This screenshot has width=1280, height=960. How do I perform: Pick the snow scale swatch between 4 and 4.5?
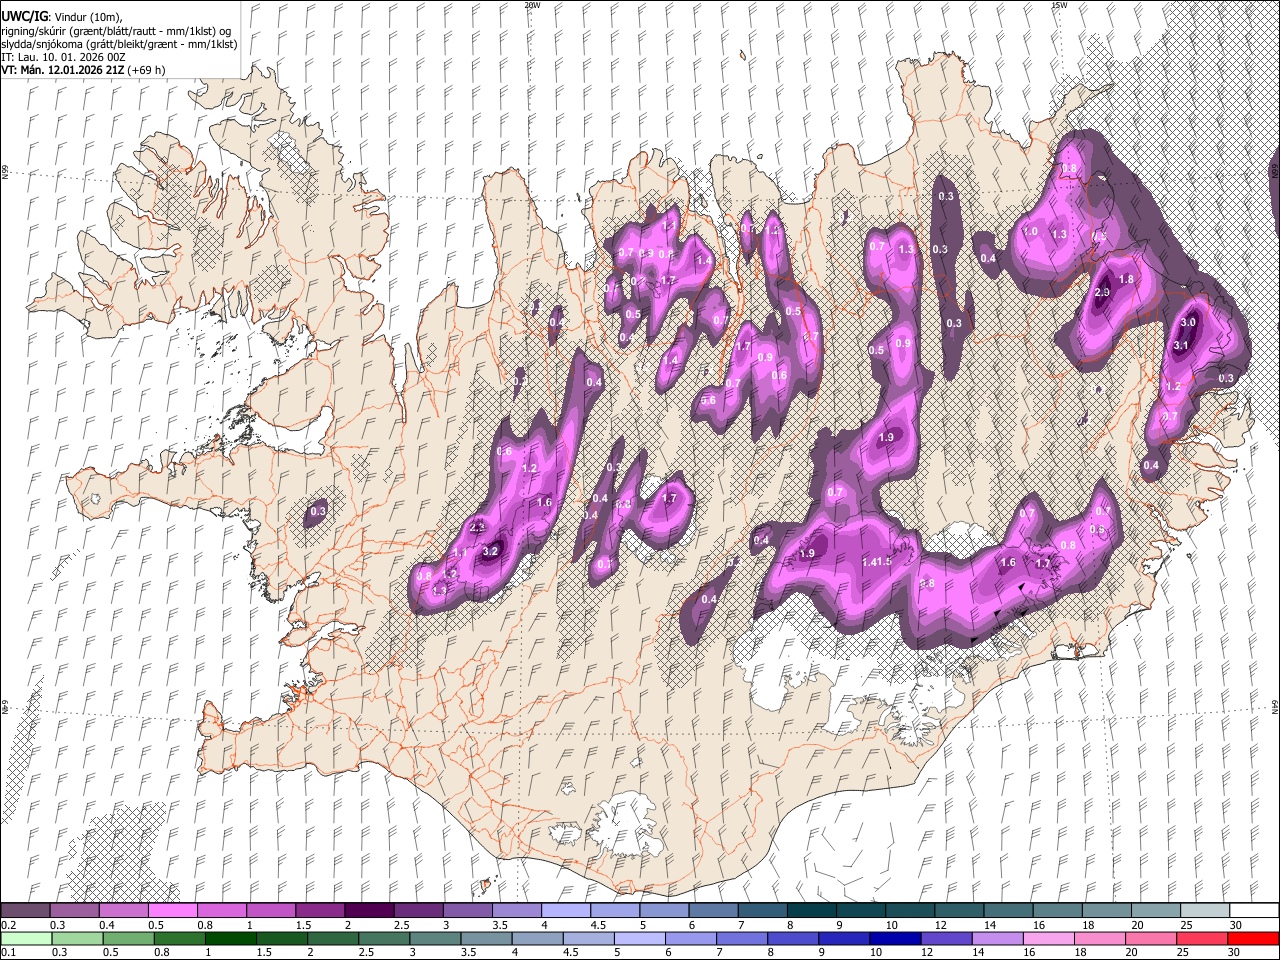click(x=565, y=910)
